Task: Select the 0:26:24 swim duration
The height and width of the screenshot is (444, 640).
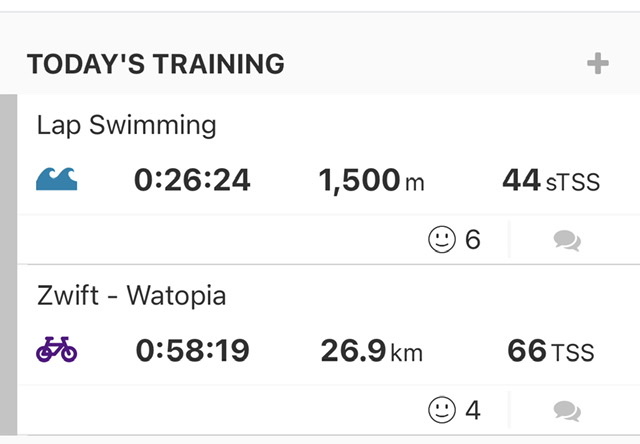Action: [192, 180]
